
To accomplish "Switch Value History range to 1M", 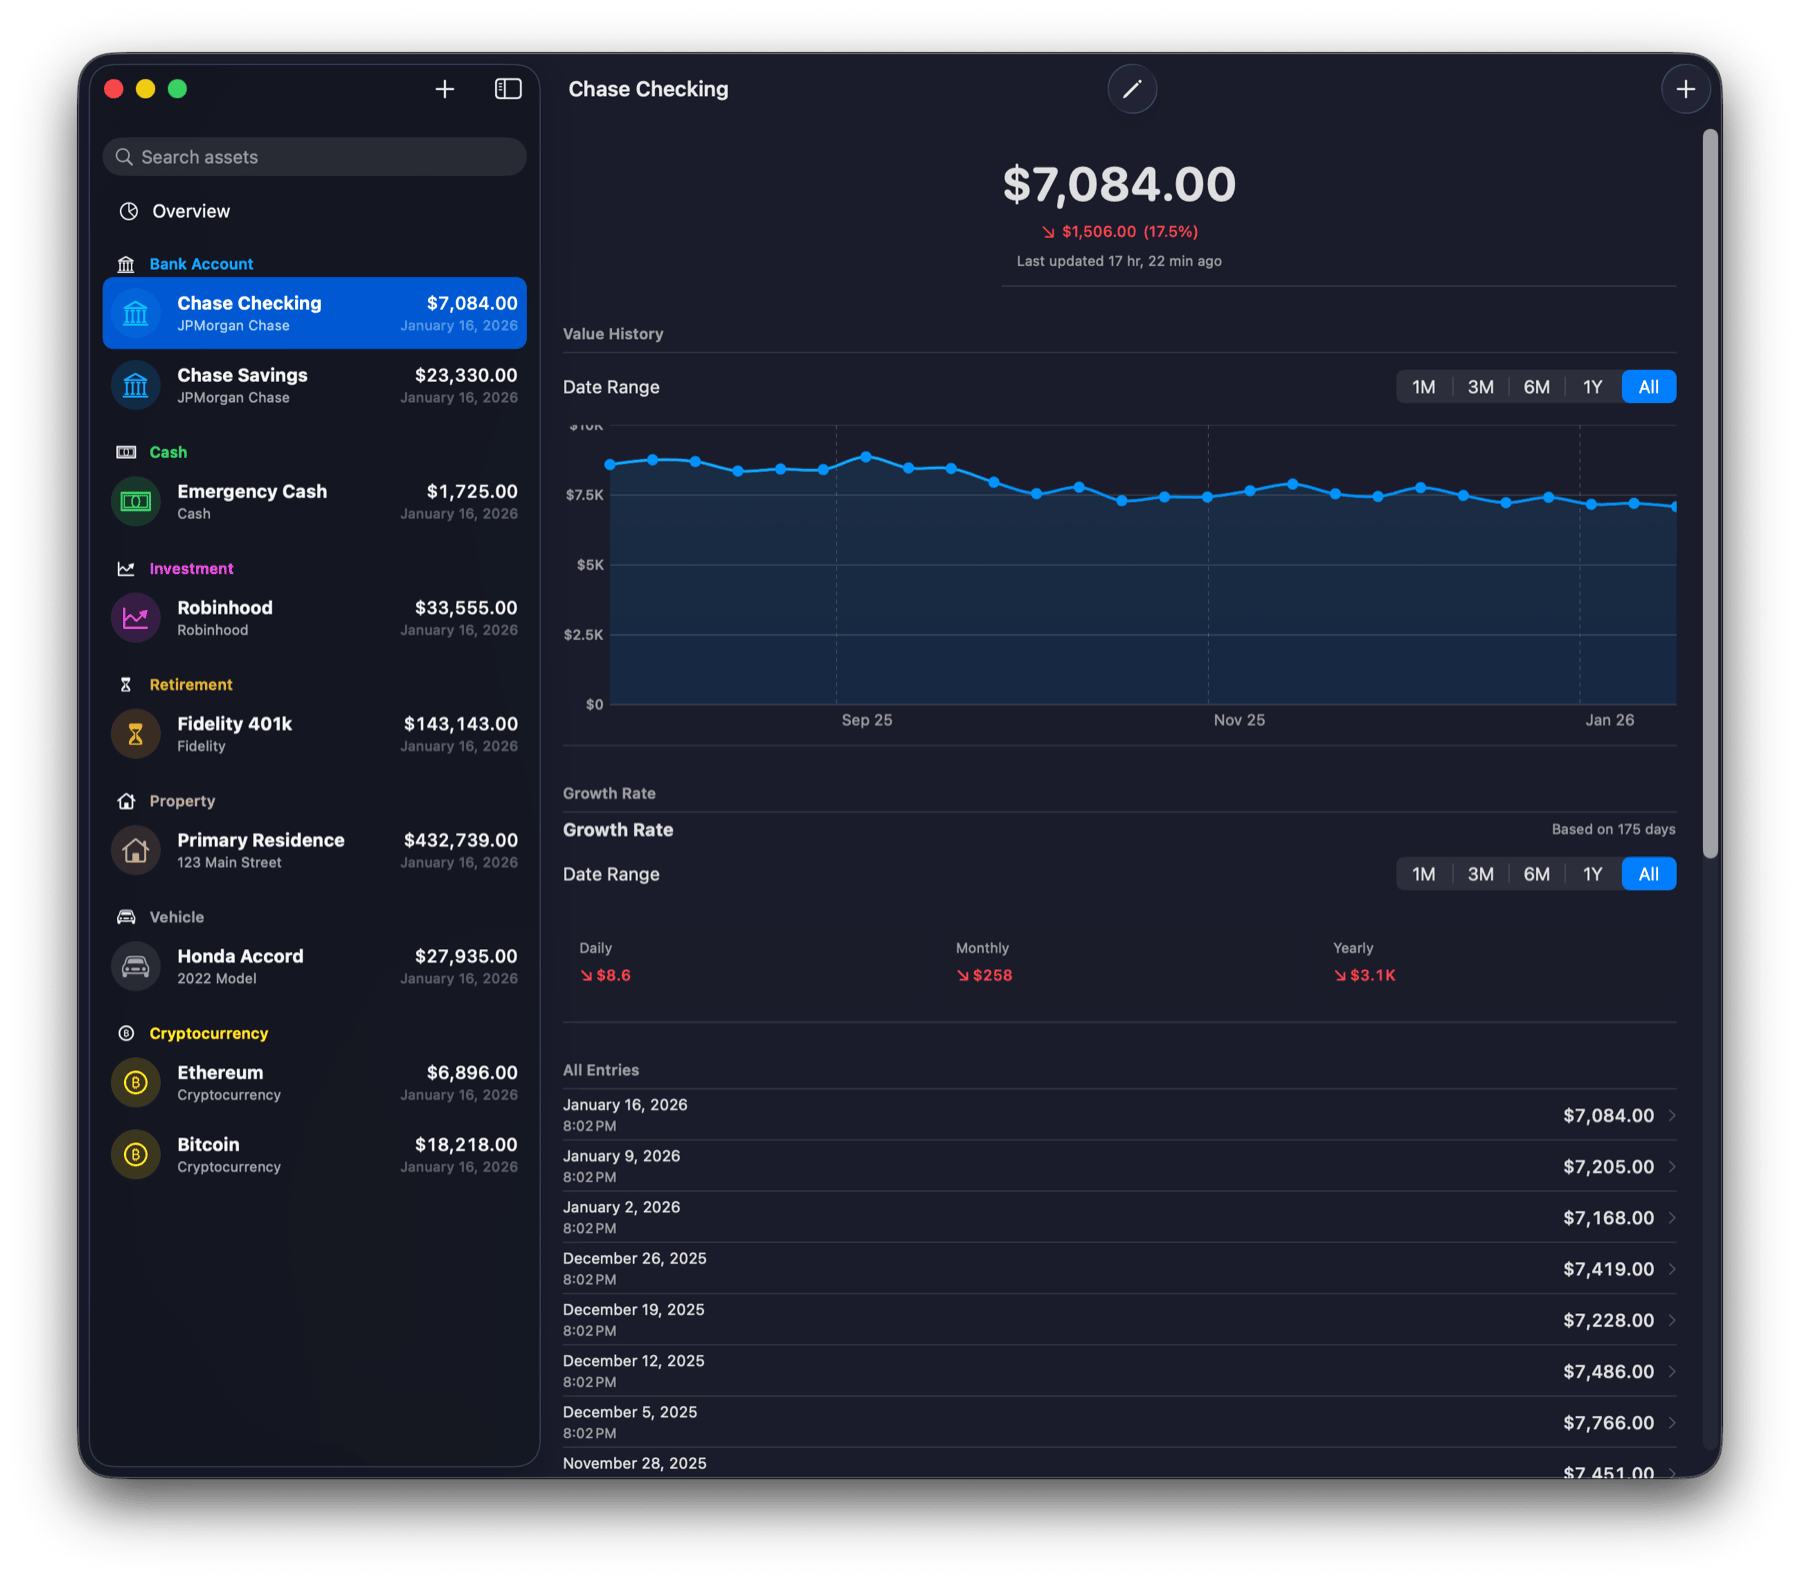I will (1422, 386).
